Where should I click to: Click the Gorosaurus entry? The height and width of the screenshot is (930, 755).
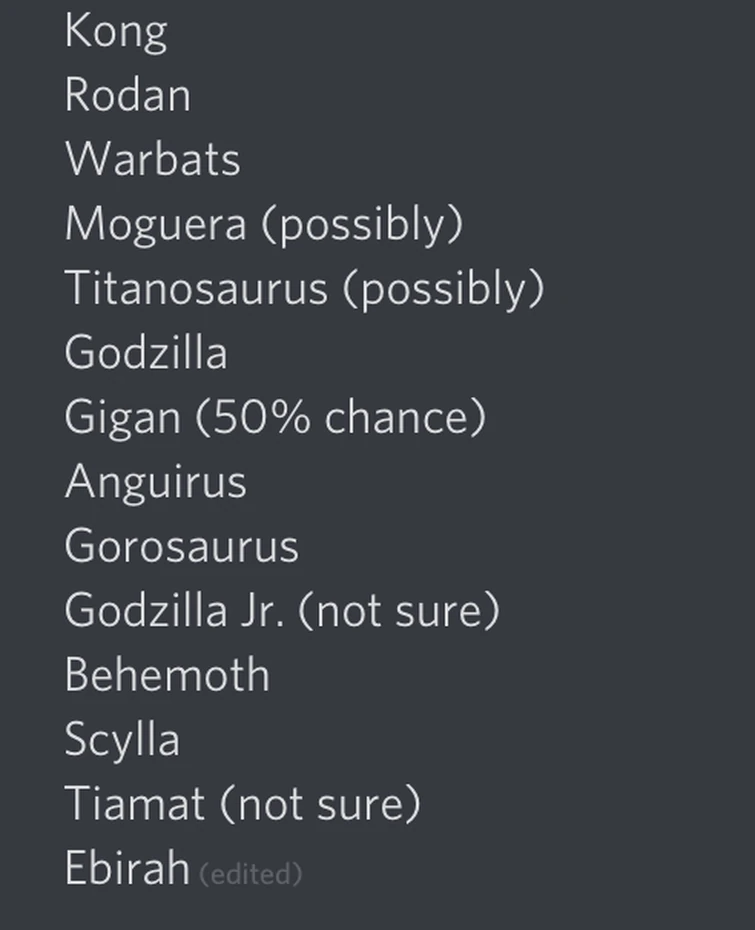(181, 546)
